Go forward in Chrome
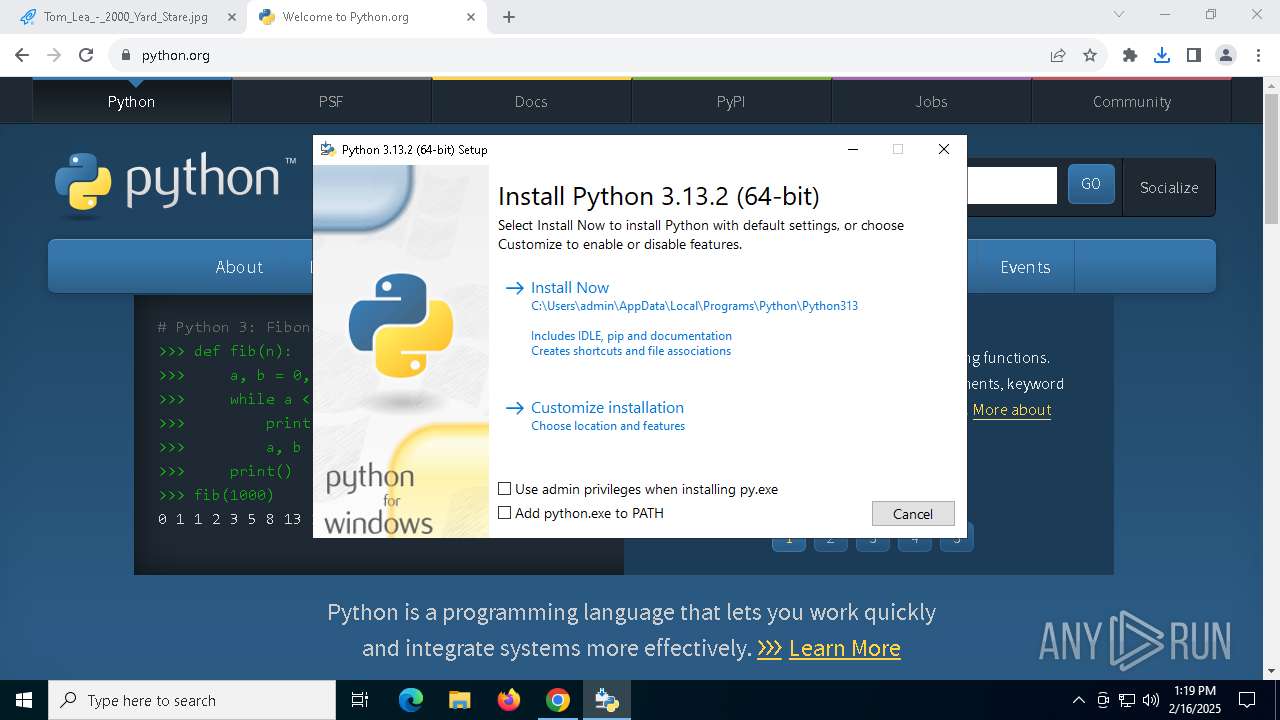 (x=54, y=55)
